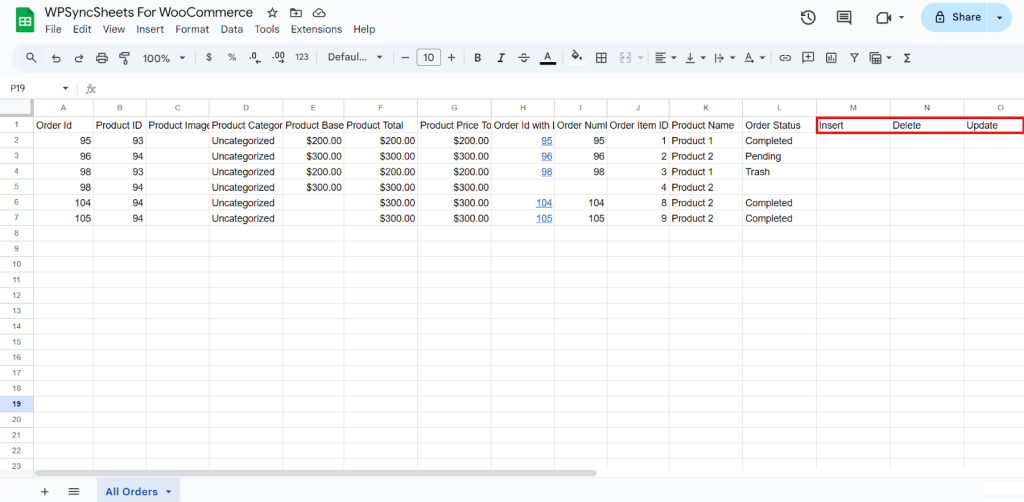
Task: Activate the paint format tool
Action: (x=124, y=58)
